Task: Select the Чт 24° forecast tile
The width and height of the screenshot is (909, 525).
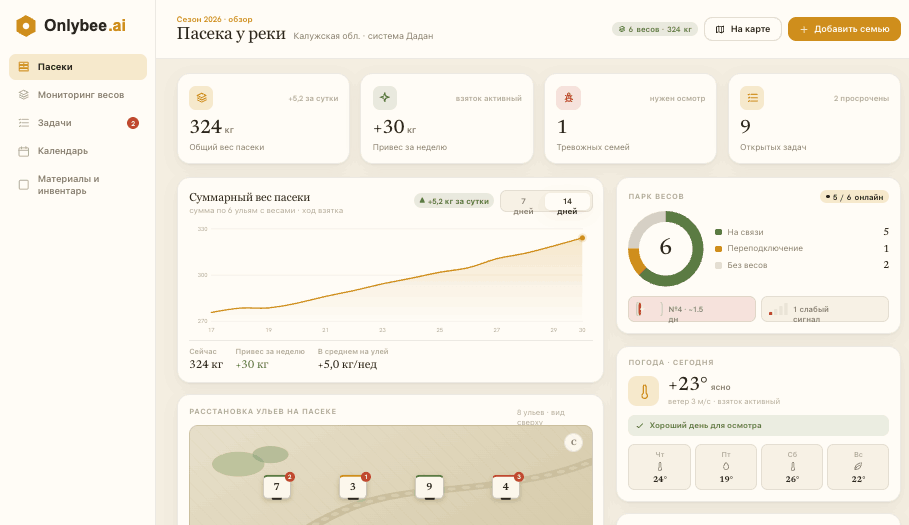Action: (660, 467)
